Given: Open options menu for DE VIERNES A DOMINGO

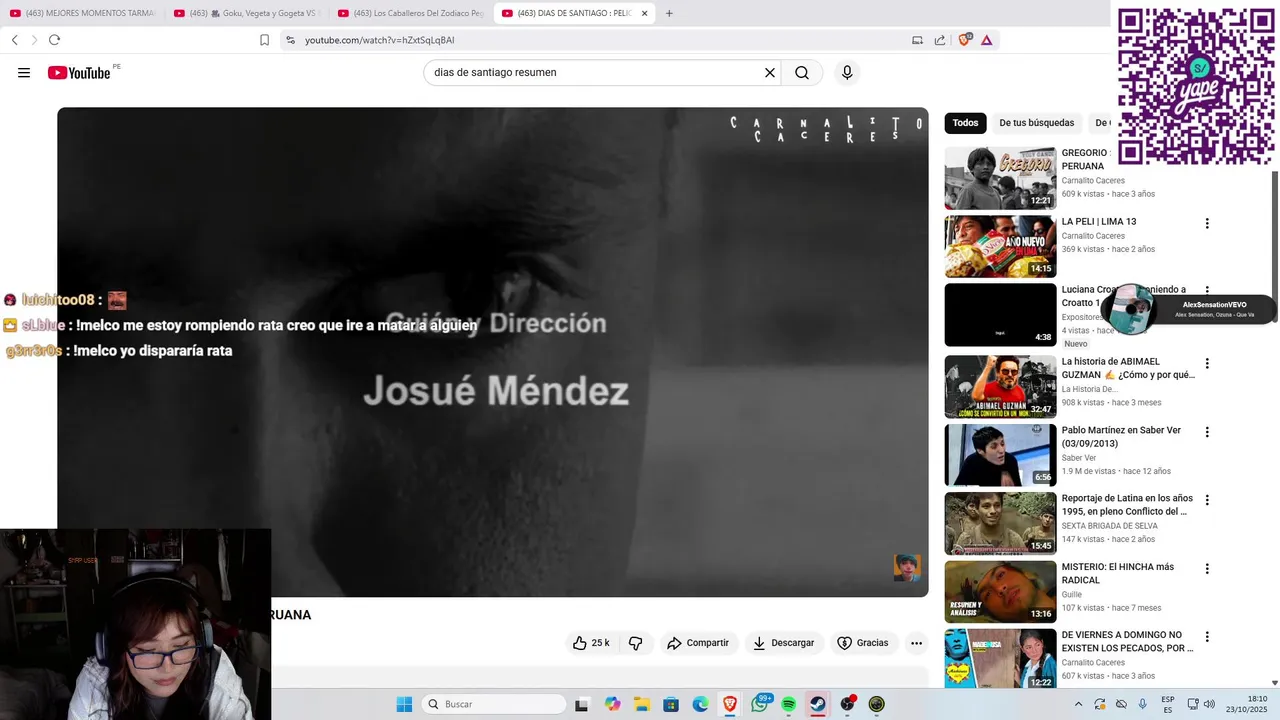Looking at the screenshot, I should click(1207, 636).
